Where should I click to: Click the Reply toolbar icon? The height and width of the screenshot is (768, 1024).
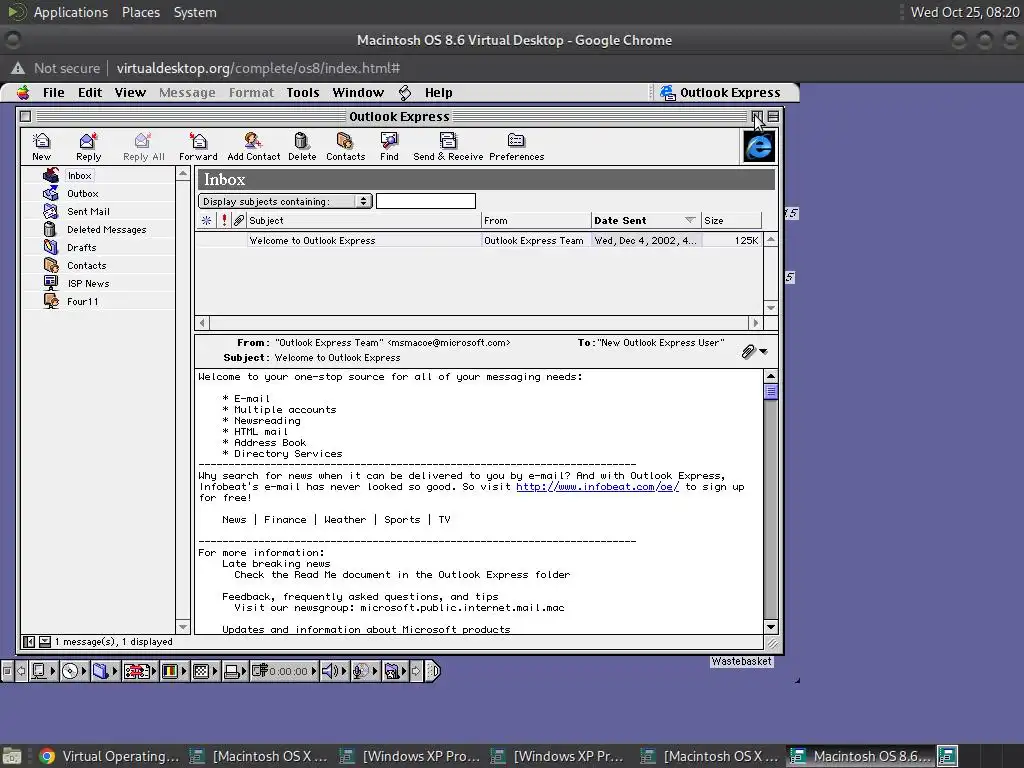point(88,146)
